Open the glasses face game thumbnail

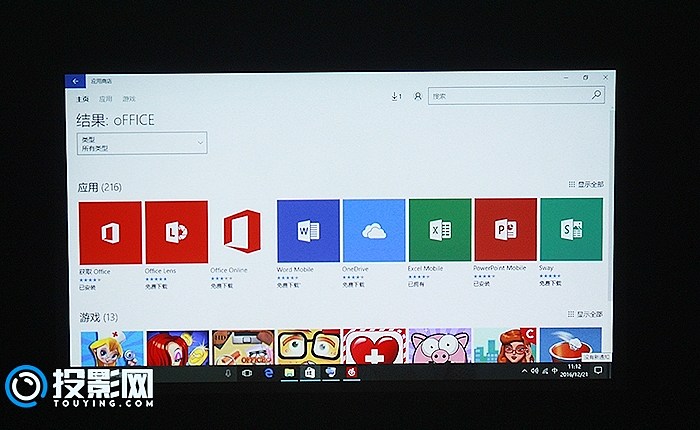(x=308, y=347)
